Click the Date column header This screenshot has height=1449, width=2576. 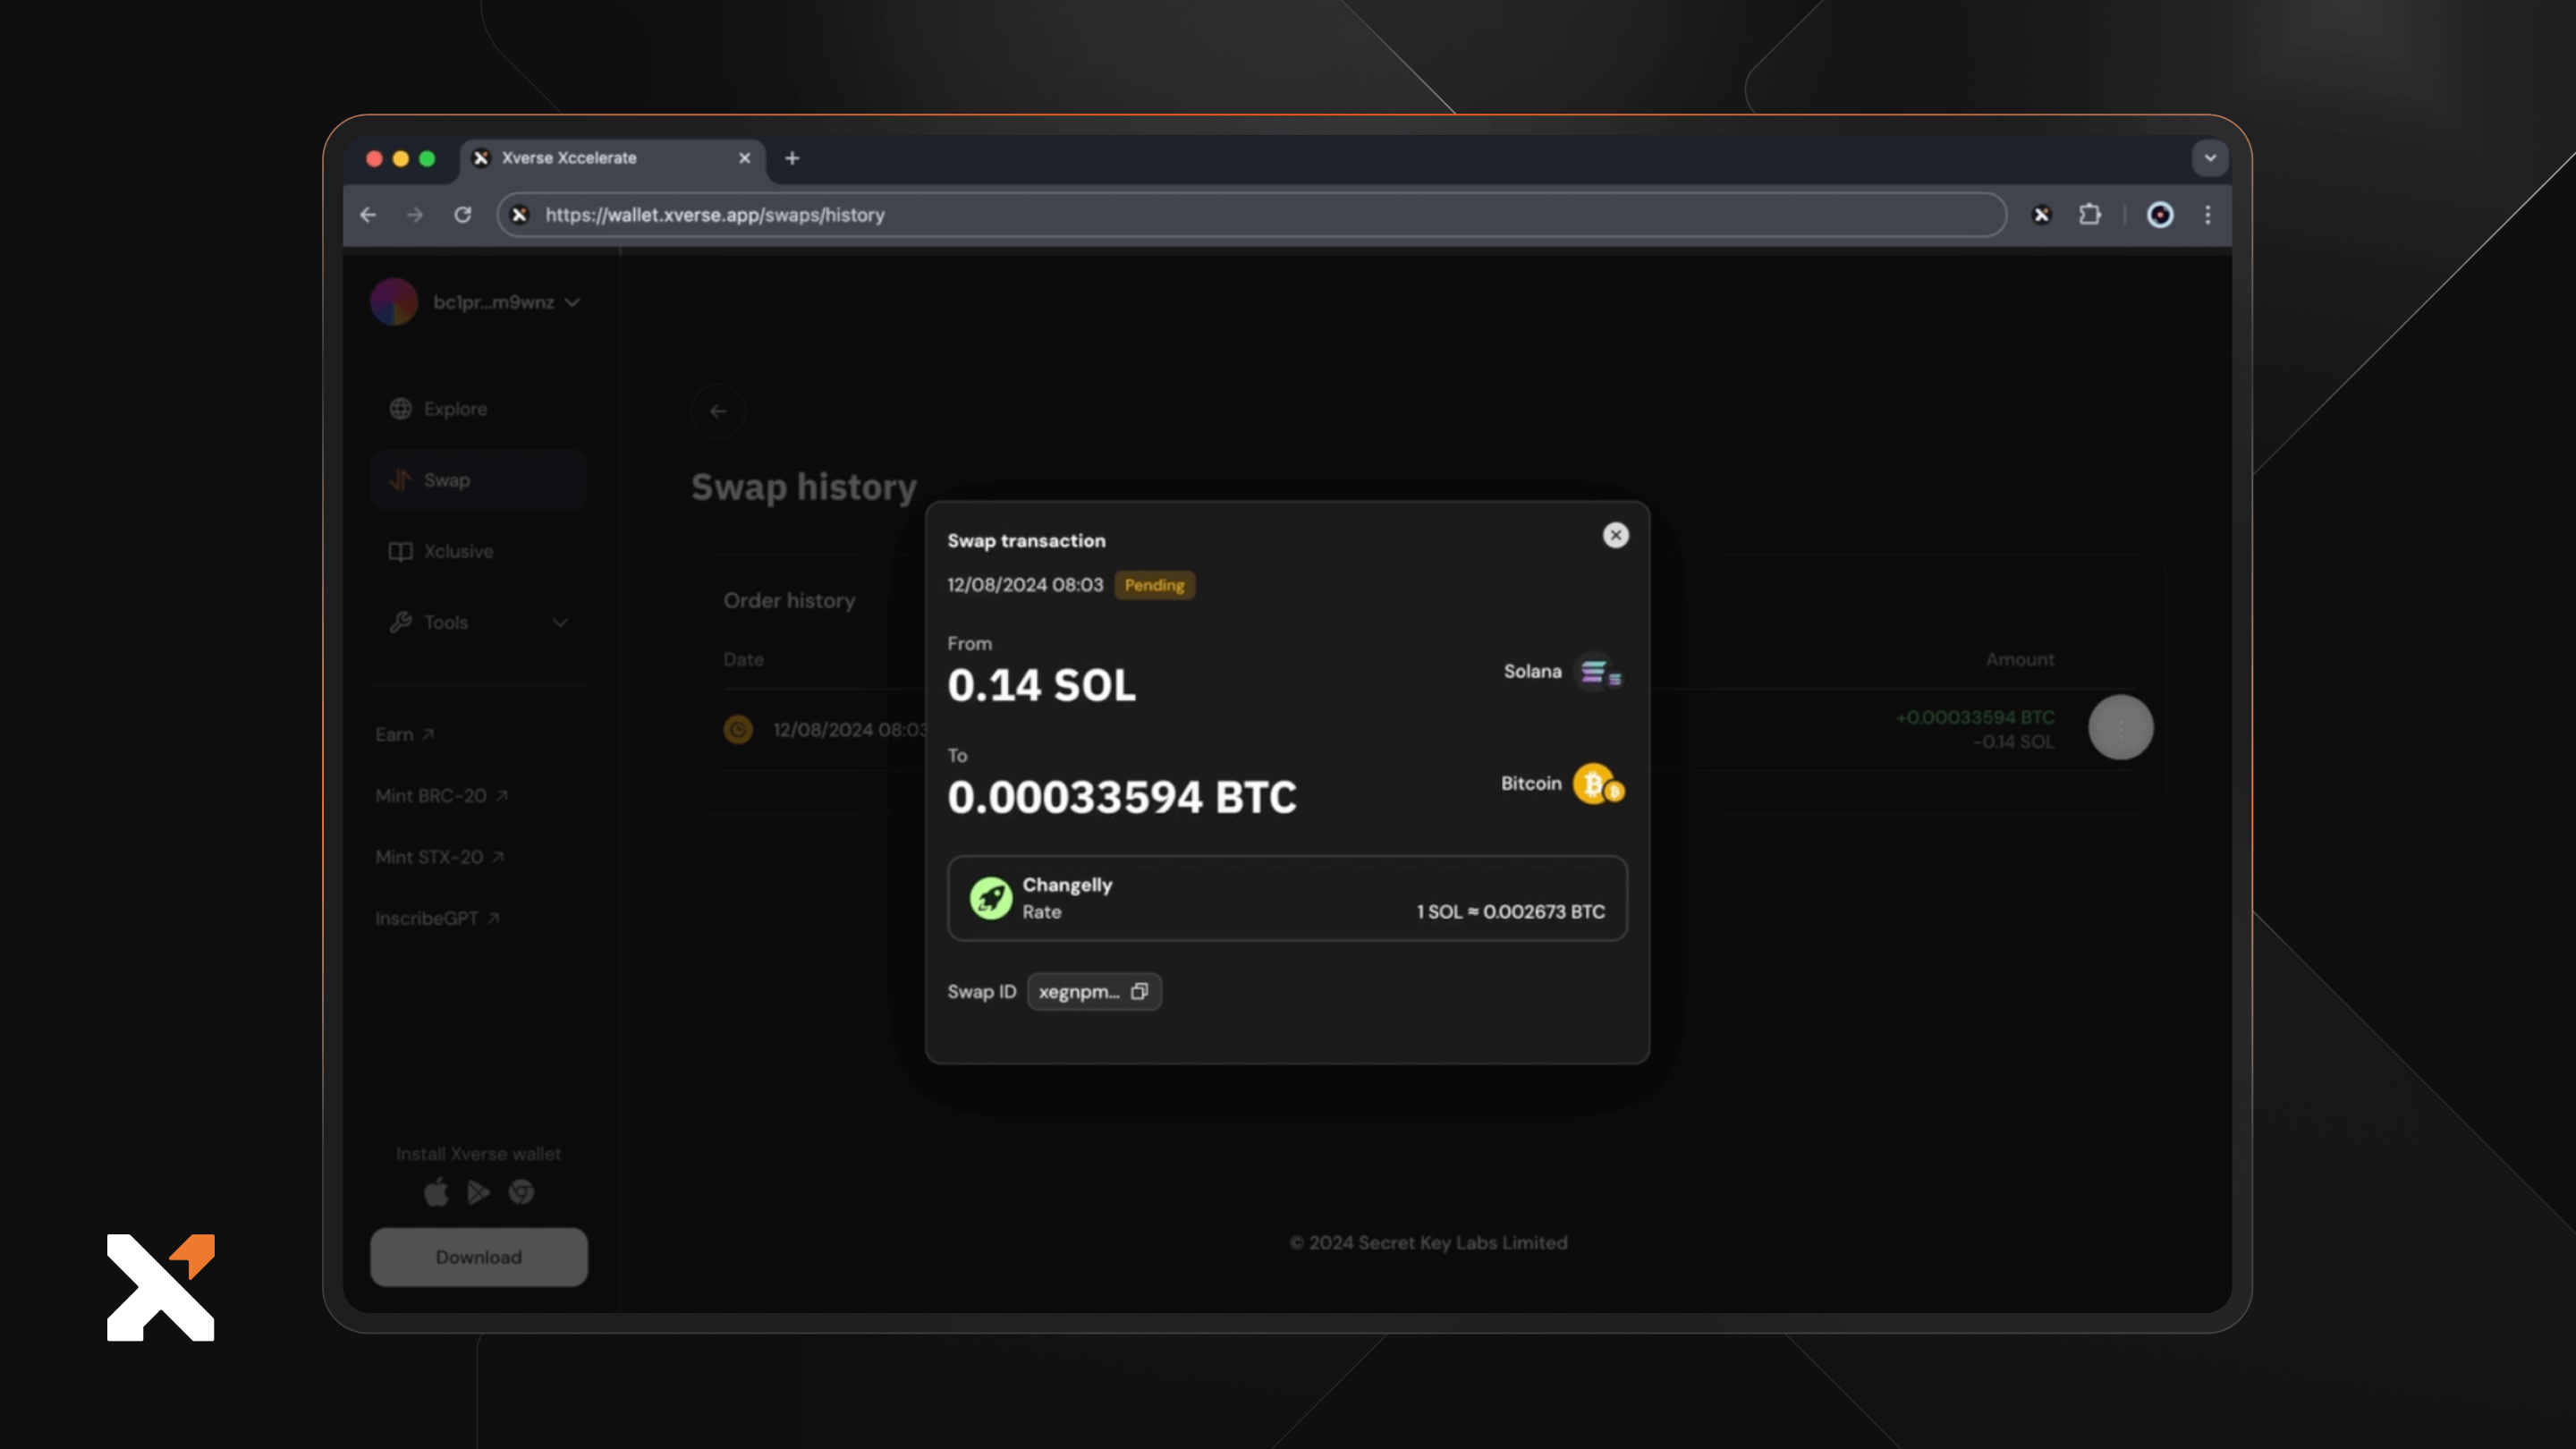pyautogui.click(x=743, y=659)
